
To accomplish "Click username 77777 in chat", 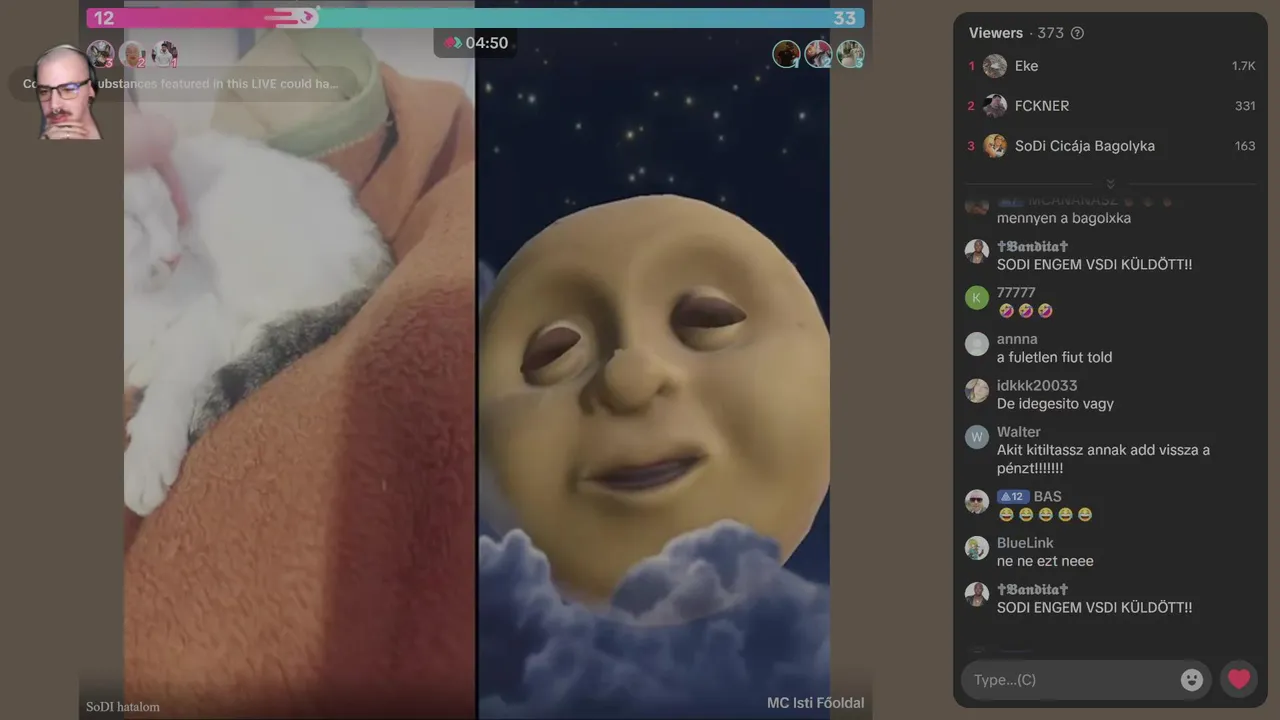I will click(x=1016, y=293).
